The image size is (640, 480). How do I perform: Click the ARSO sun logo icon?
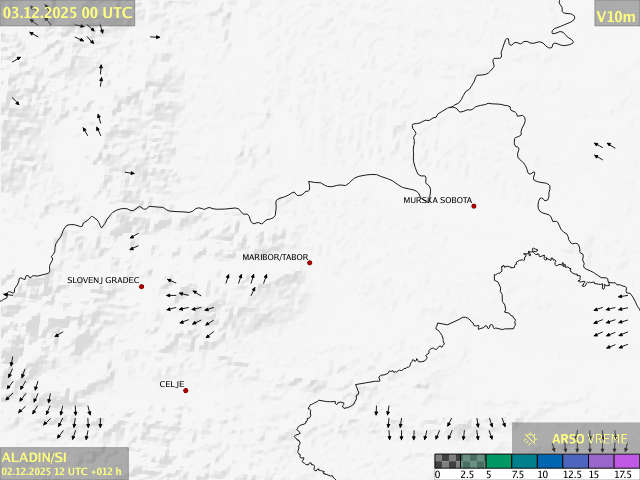coord(531,439)
